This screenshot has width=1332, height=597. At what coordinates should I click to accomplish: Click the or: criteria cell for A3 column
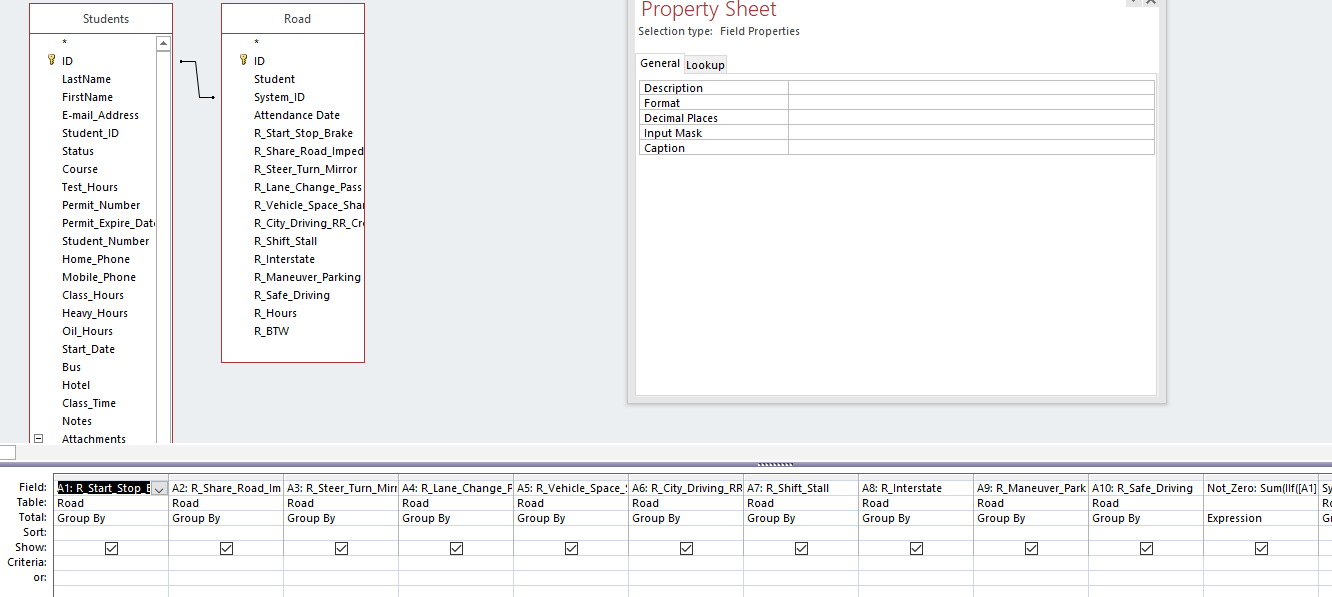(341, 578)
